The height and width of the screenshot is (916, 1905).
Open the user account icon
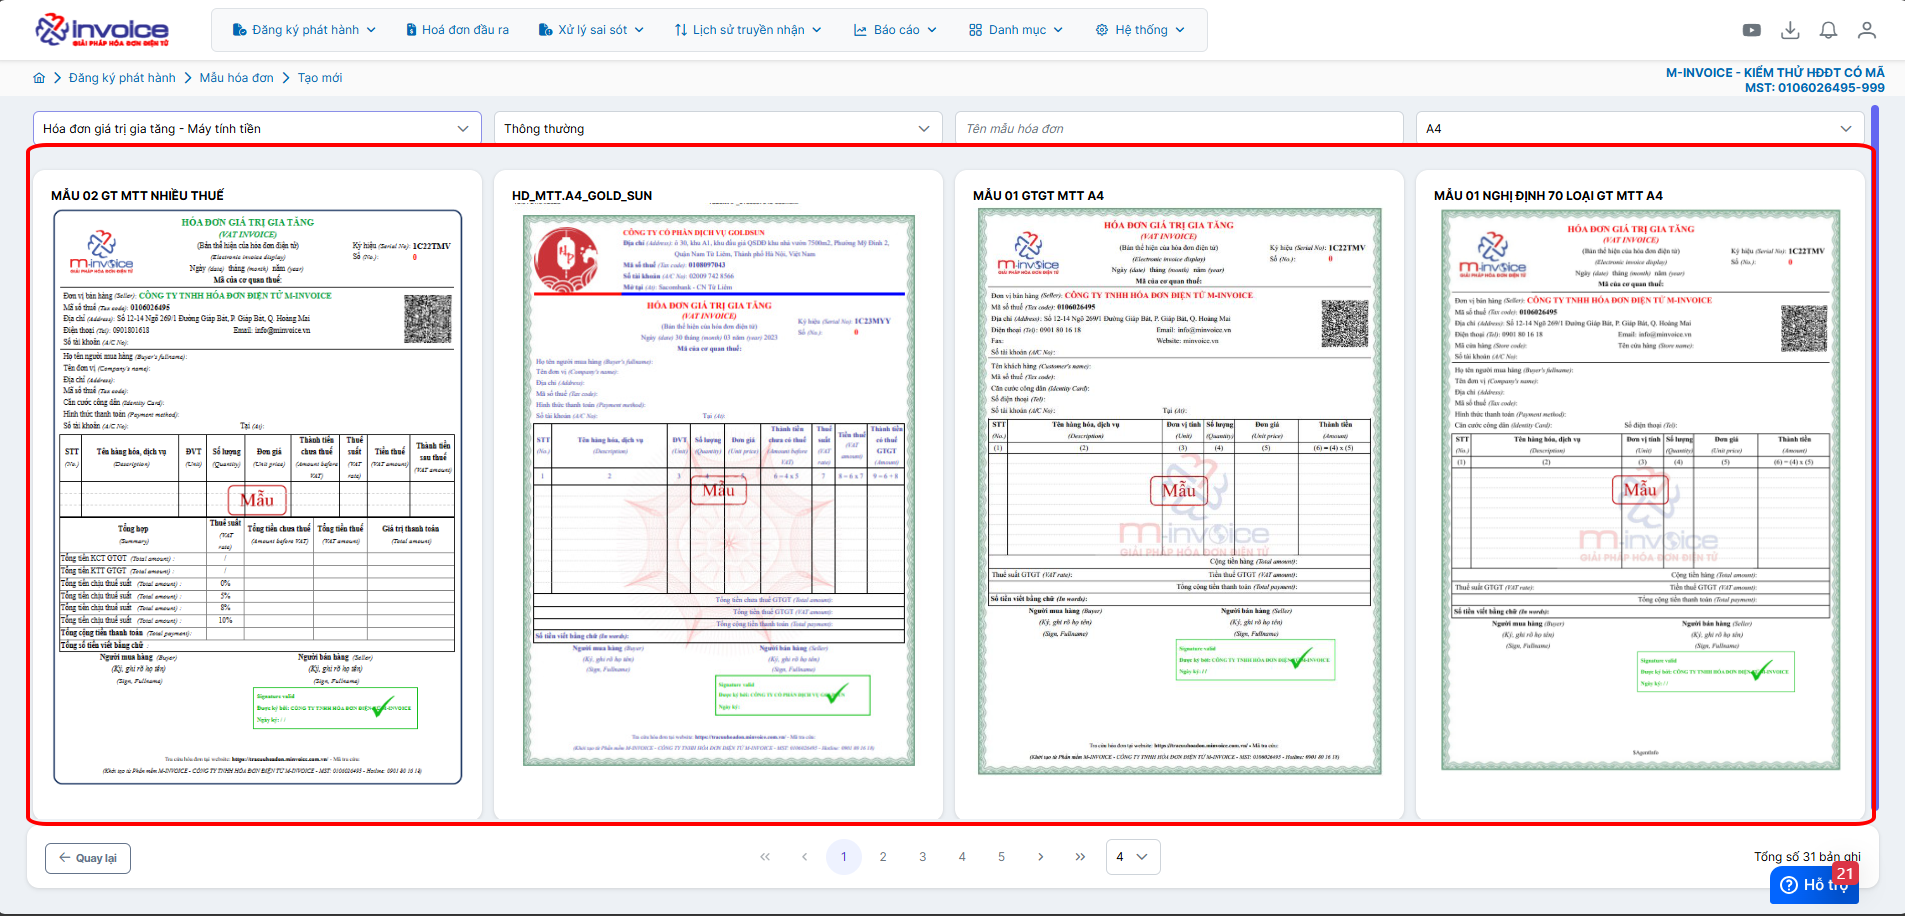[1866, 30]
